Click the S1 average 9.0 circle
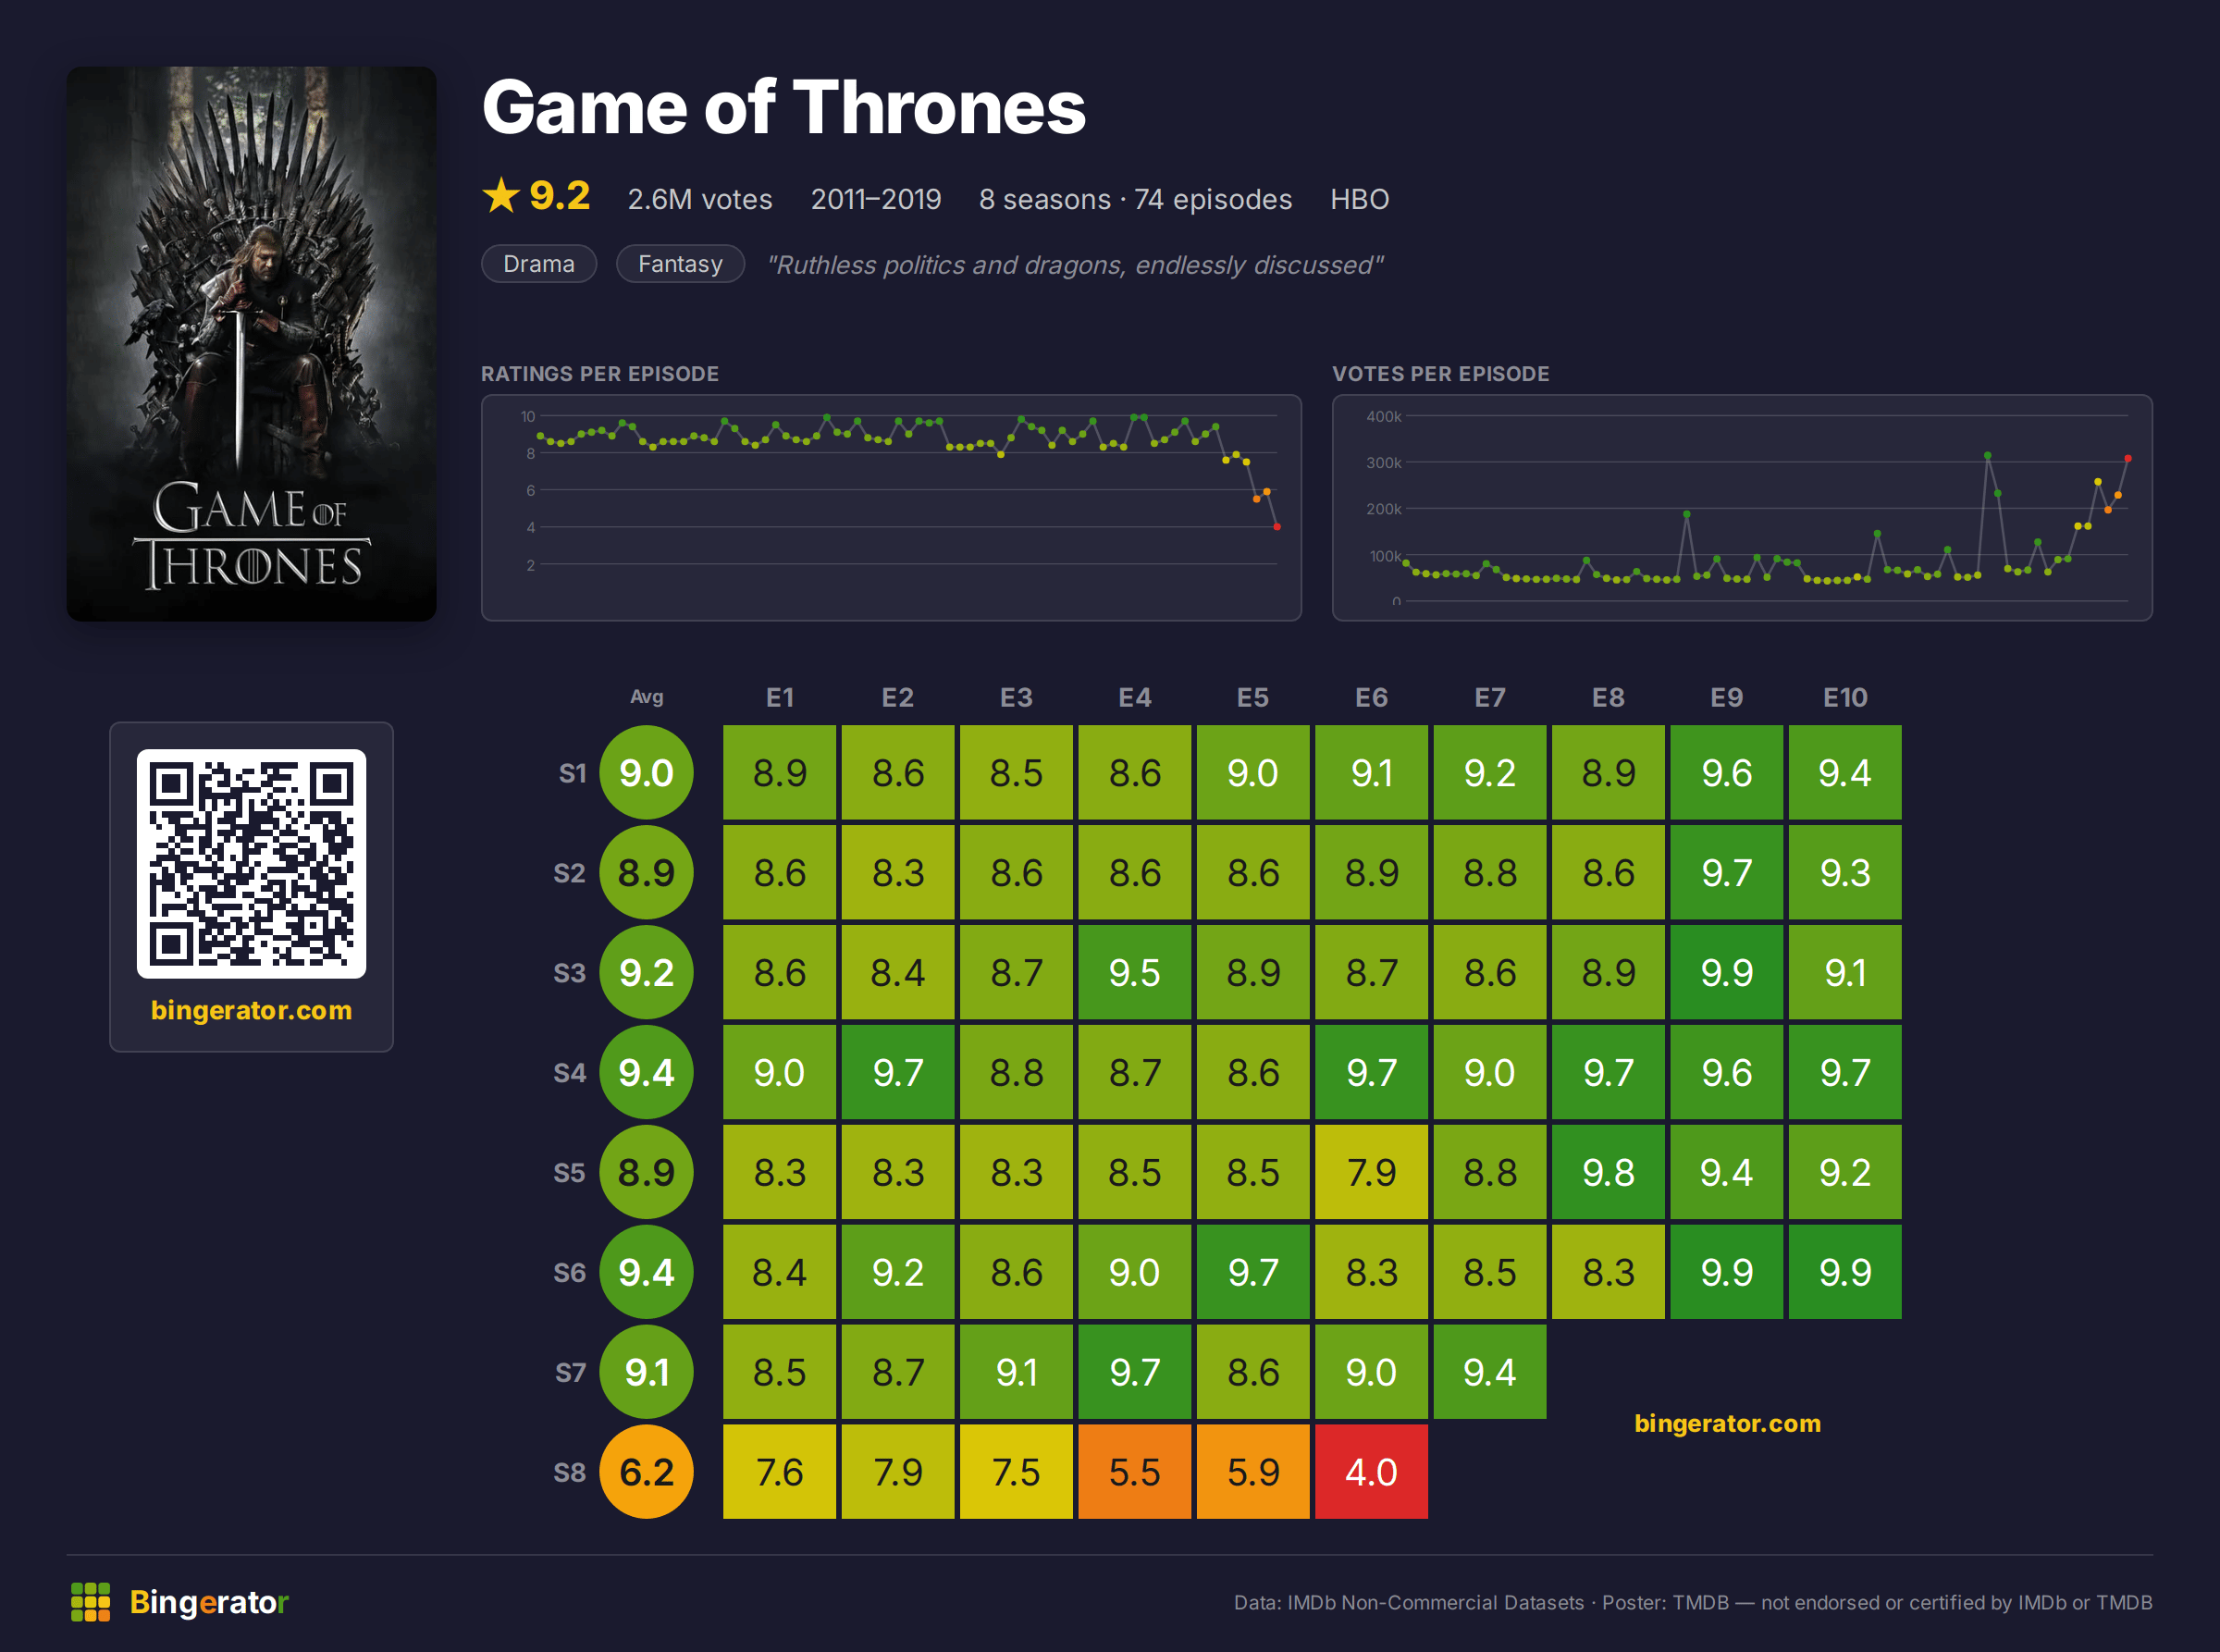2220x1652 pixels. (x=646, y=773)
